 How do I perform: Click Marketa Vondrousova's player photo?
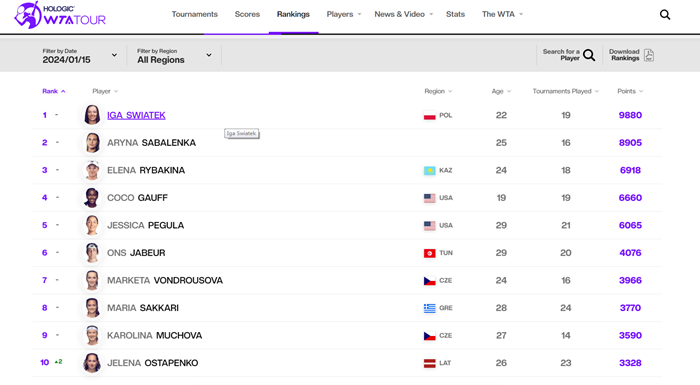[x=92, y=280]
